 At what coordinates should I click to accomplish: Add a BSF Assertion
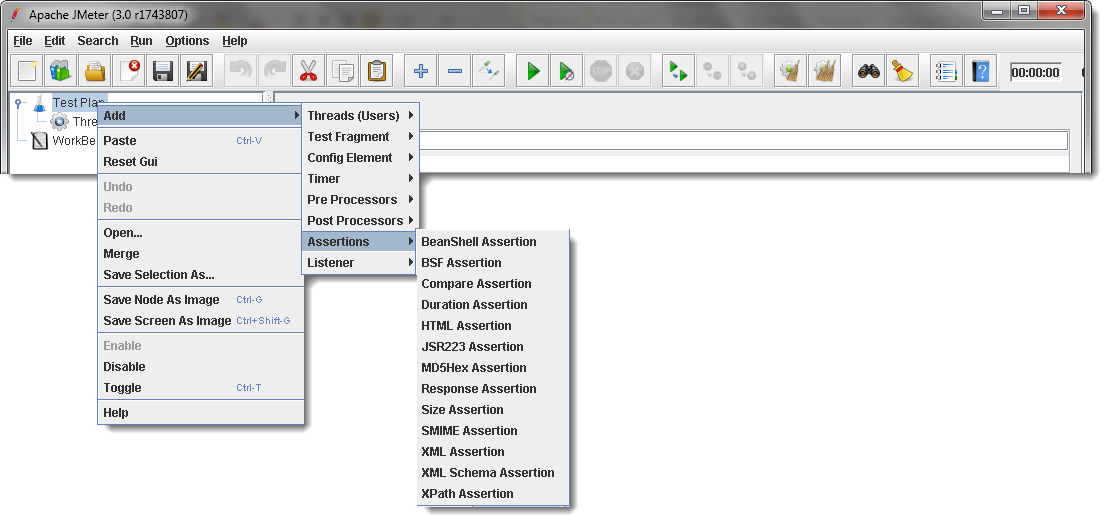493,263
